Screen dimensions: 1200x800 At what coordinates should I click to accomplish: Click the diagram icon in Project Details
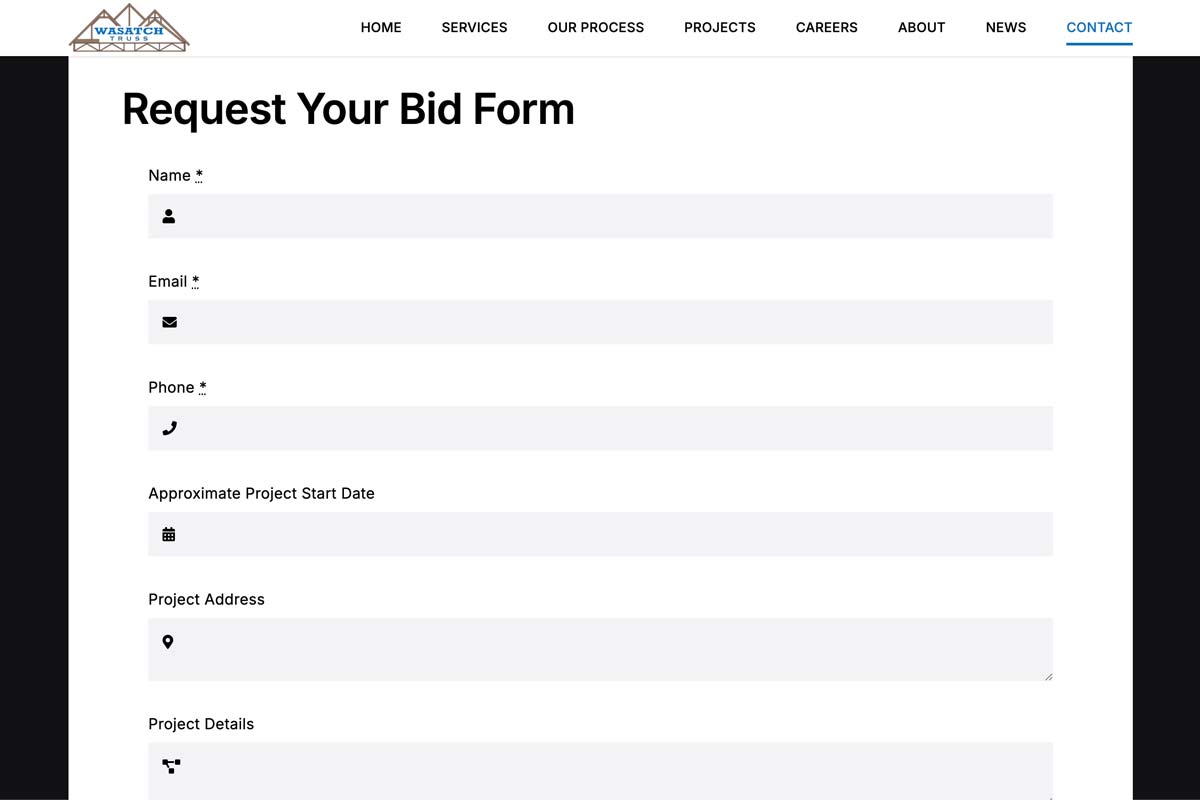[x=171, y=766]
